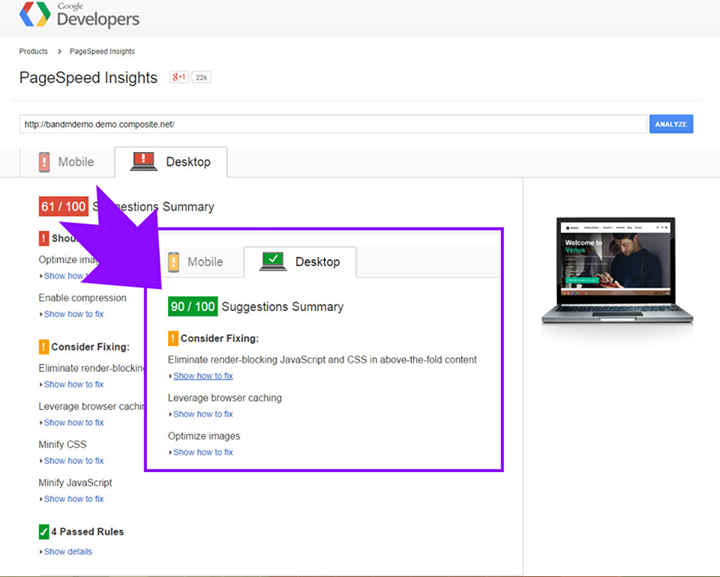Click the green desktop checkmark icon in overlay

coord(273,262)
